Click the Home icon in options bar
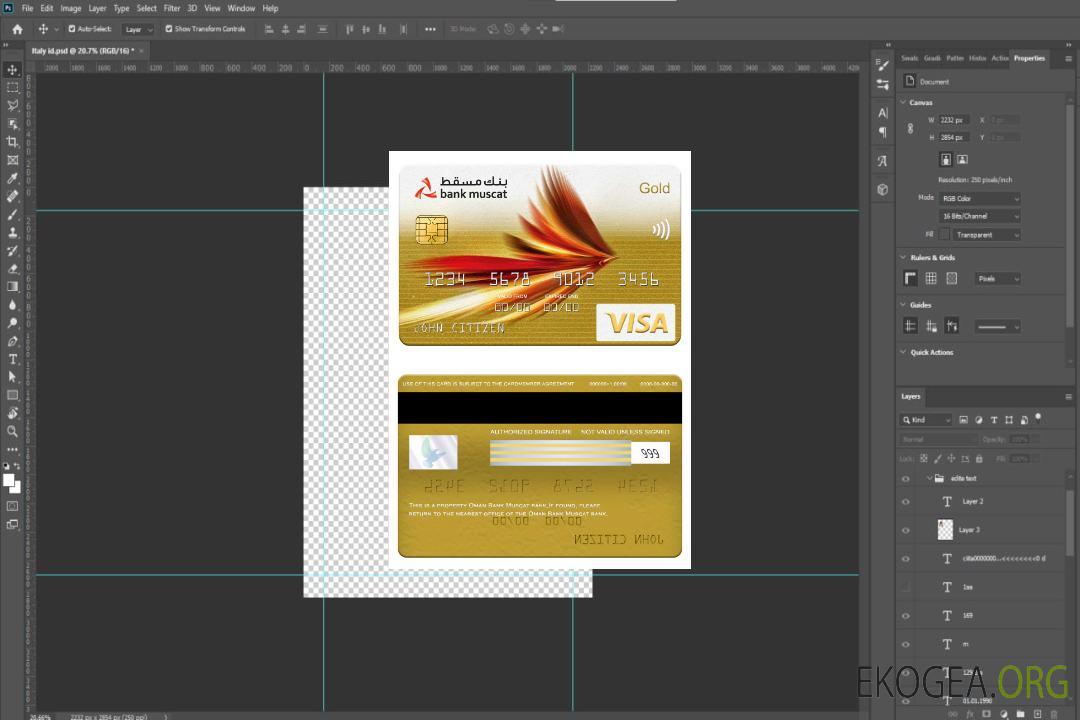 tap(17, 29)
